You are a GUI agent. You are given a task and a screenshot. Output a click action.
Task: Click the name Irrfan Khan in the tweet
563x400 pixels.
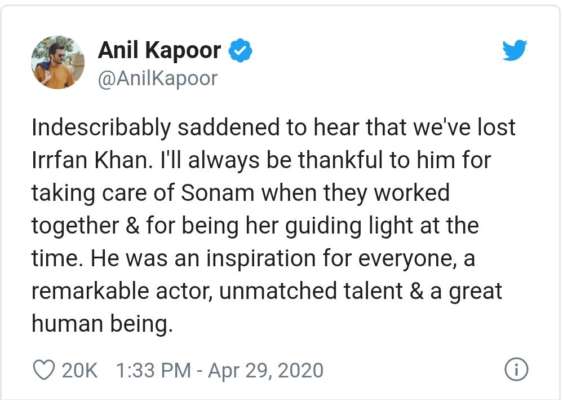pos(89,160)
